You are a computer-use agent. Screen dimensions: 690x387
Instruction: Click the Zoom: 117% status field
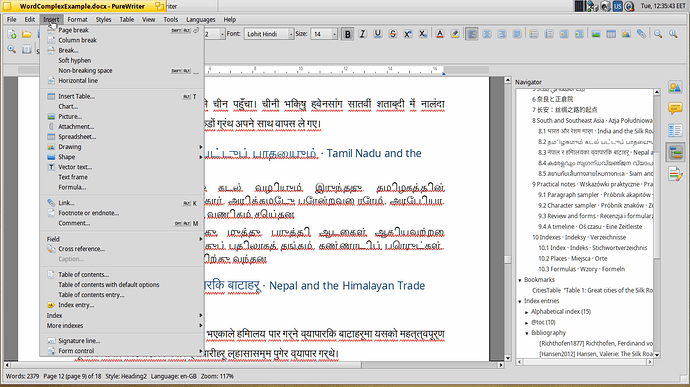coord(217,376)
